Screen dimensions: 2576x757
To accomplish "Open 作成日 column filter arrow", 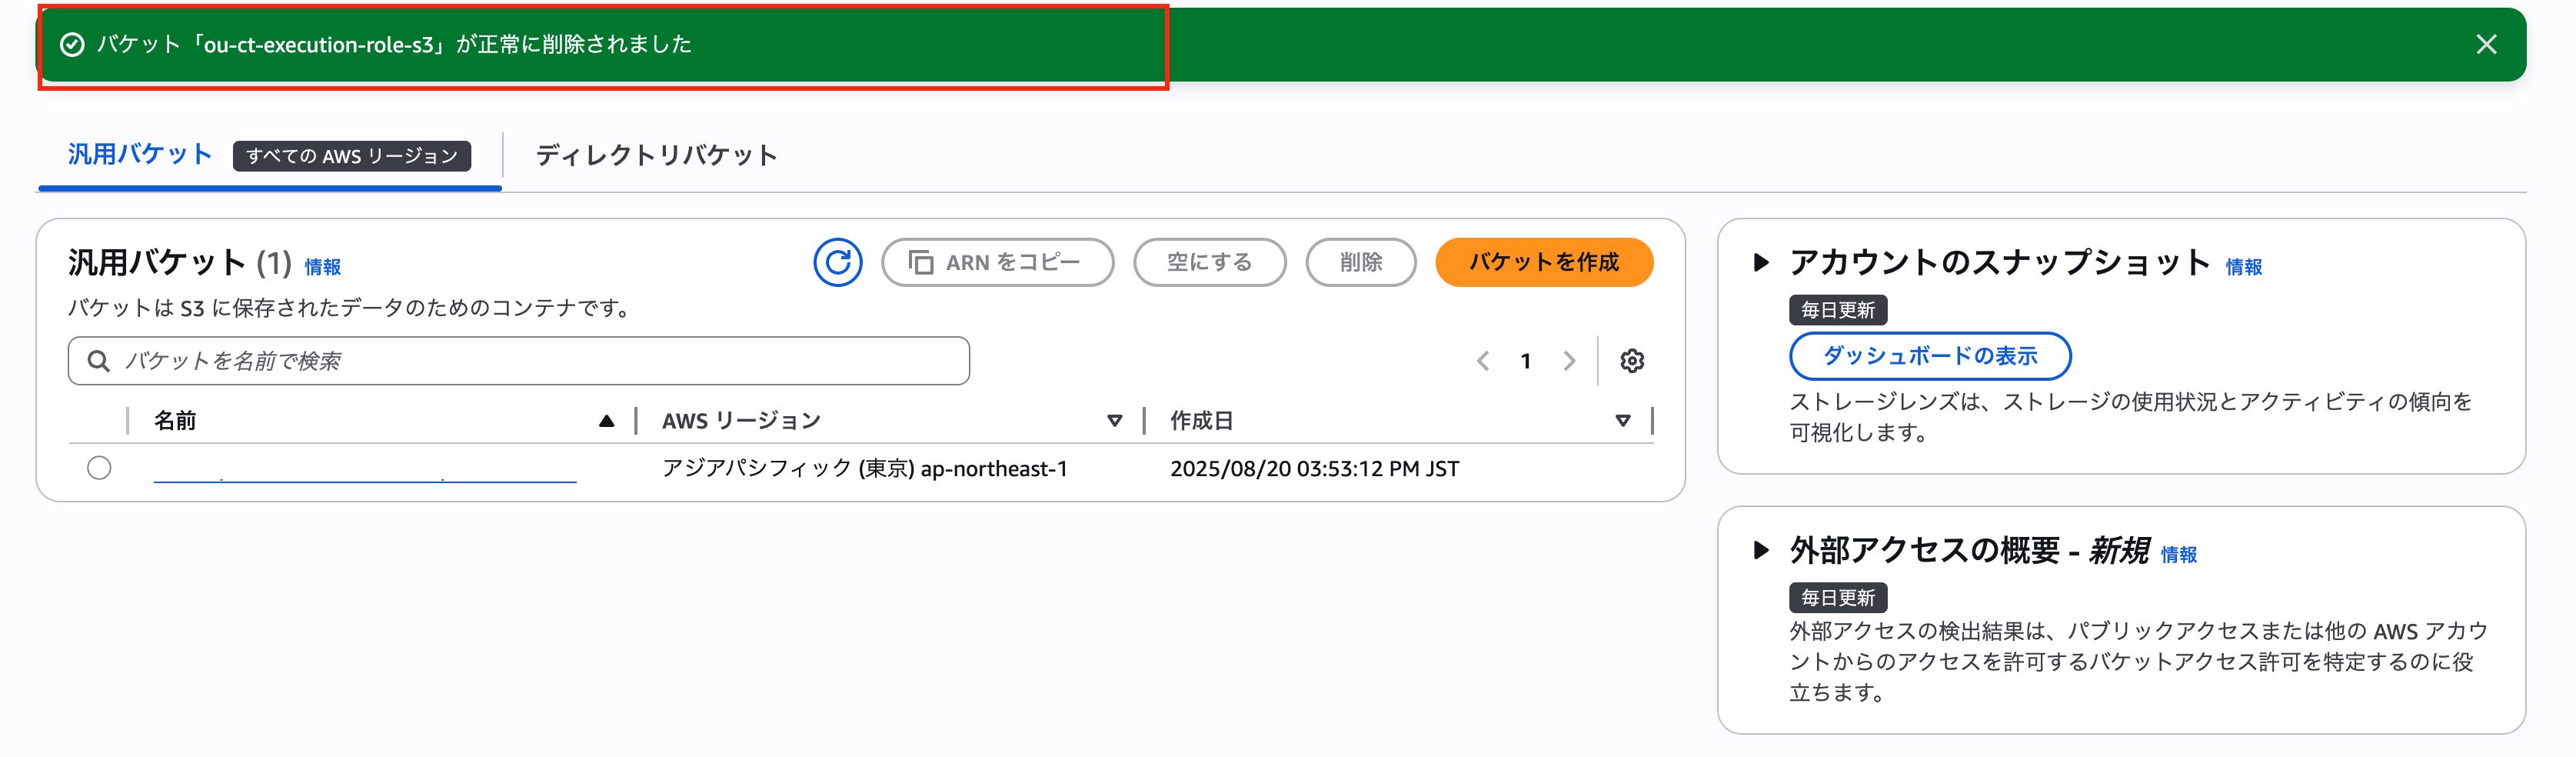I will 1622,421.
